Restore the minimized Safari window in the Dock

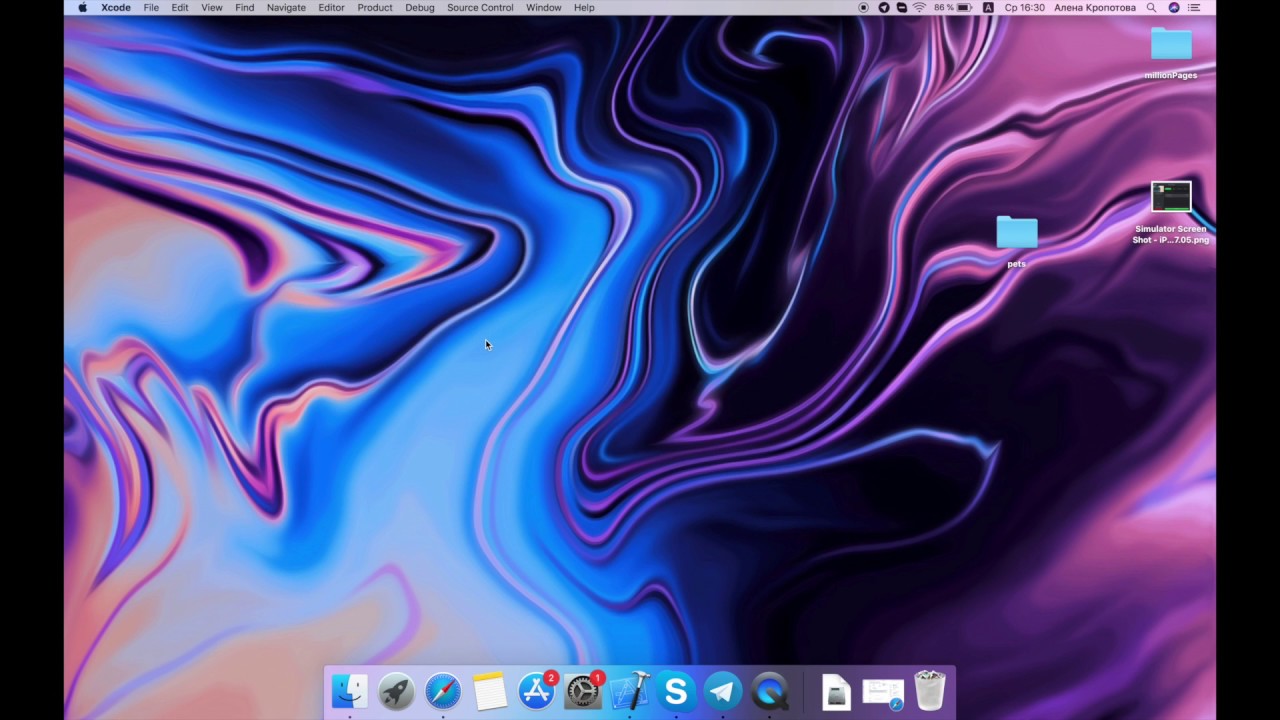(883, 692)
